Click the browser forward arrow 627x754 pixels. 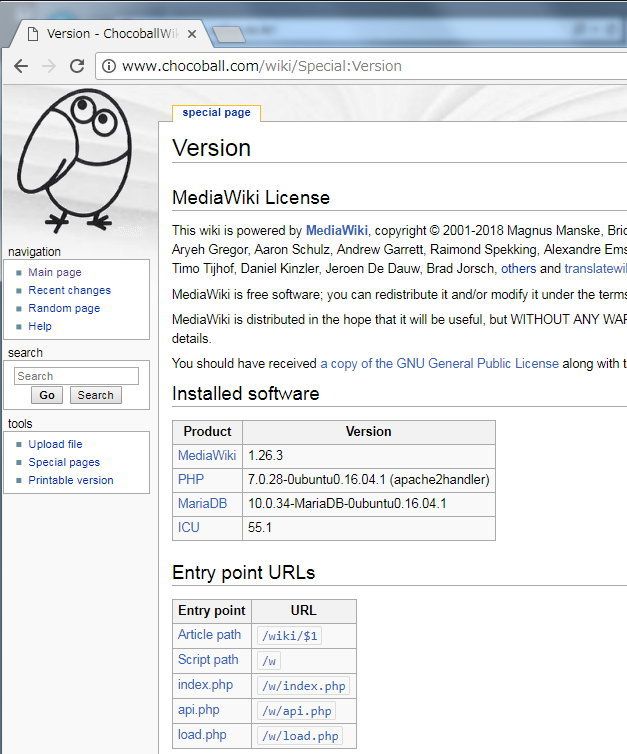coord(49,66)
